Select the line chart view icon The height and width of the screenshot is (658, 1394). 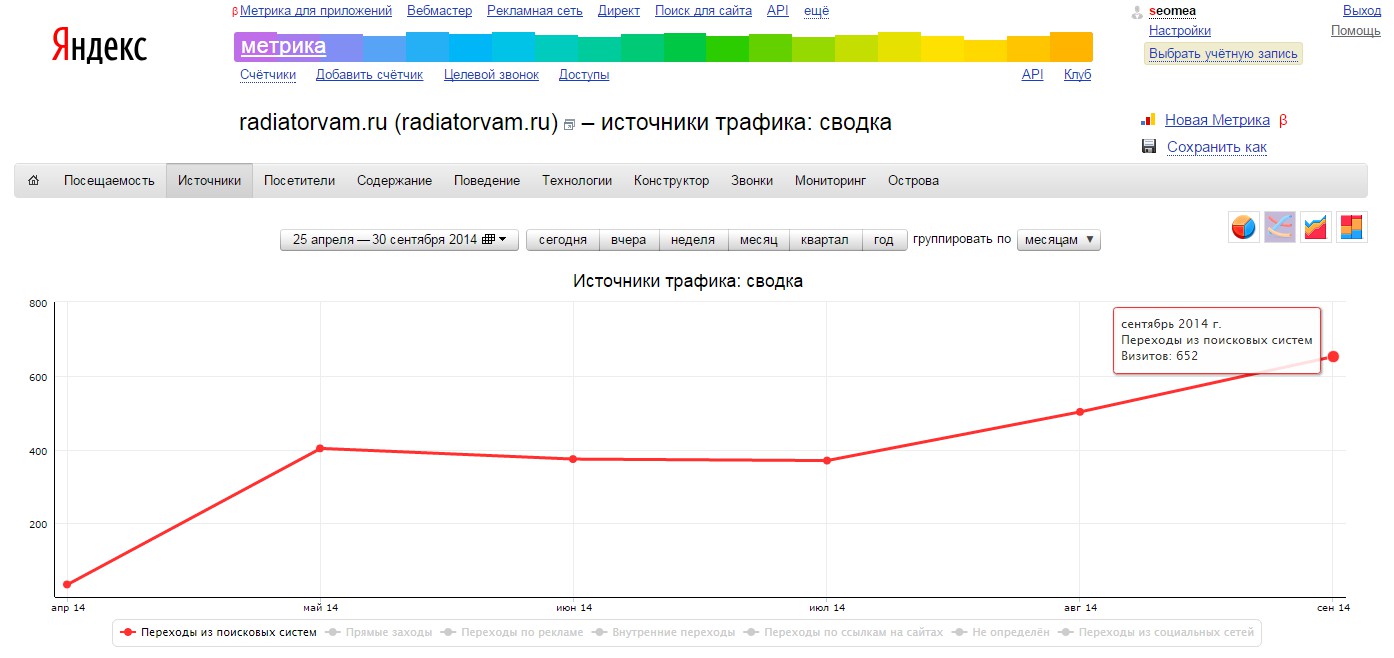(1280, 227)
